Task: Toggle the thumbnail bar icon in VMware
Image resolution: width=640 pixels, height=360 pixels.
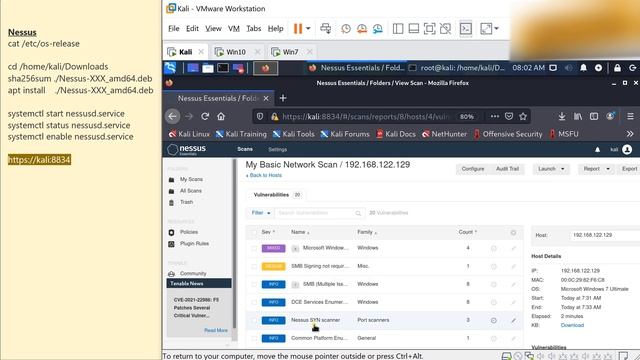Action: [413, 29]
